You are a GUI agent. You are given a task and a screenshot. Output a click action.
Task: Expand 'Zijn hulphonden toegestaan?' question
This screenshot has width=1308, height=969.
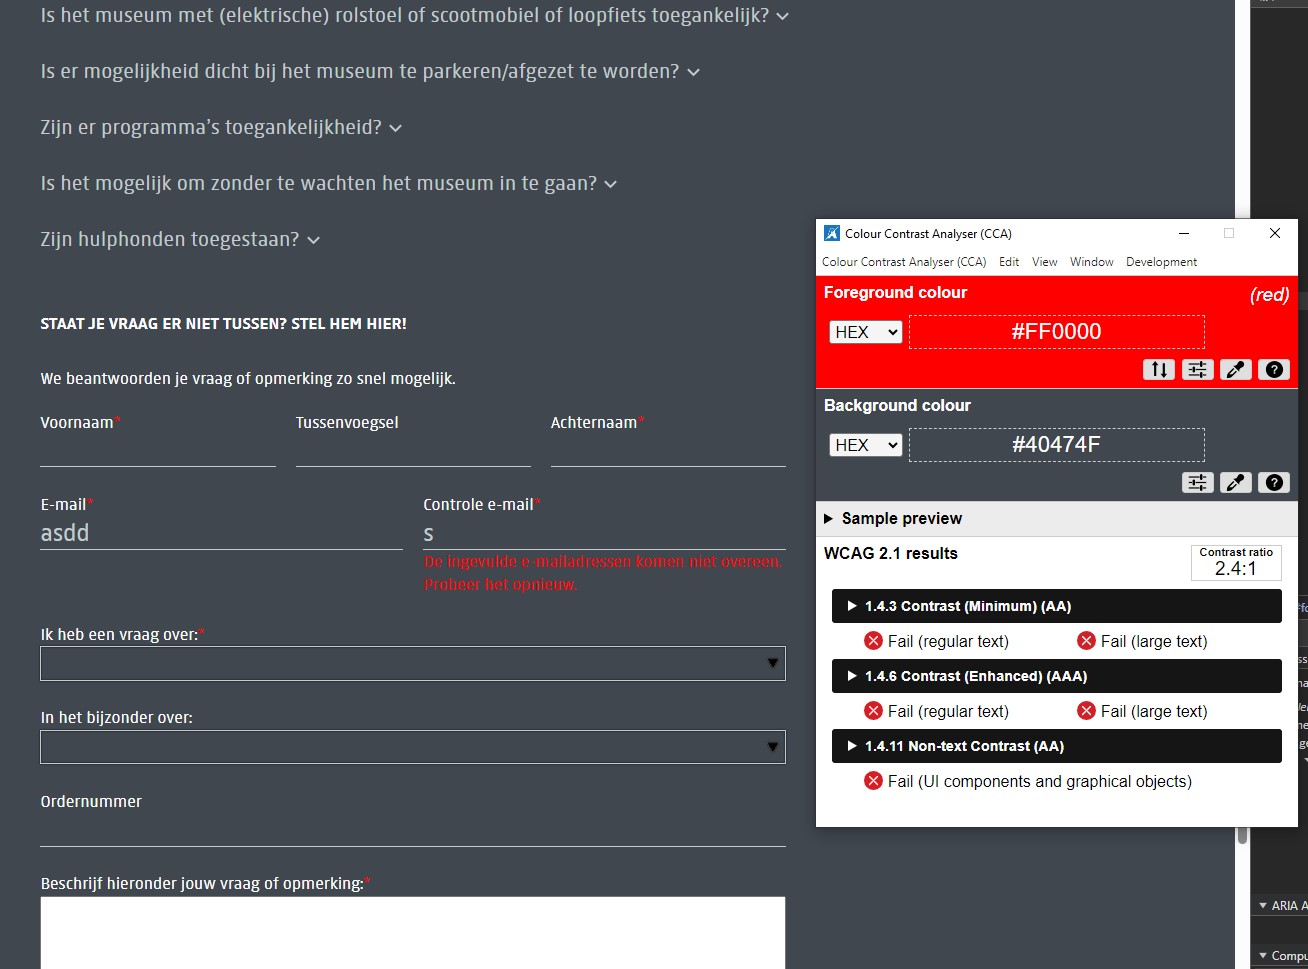180,240
